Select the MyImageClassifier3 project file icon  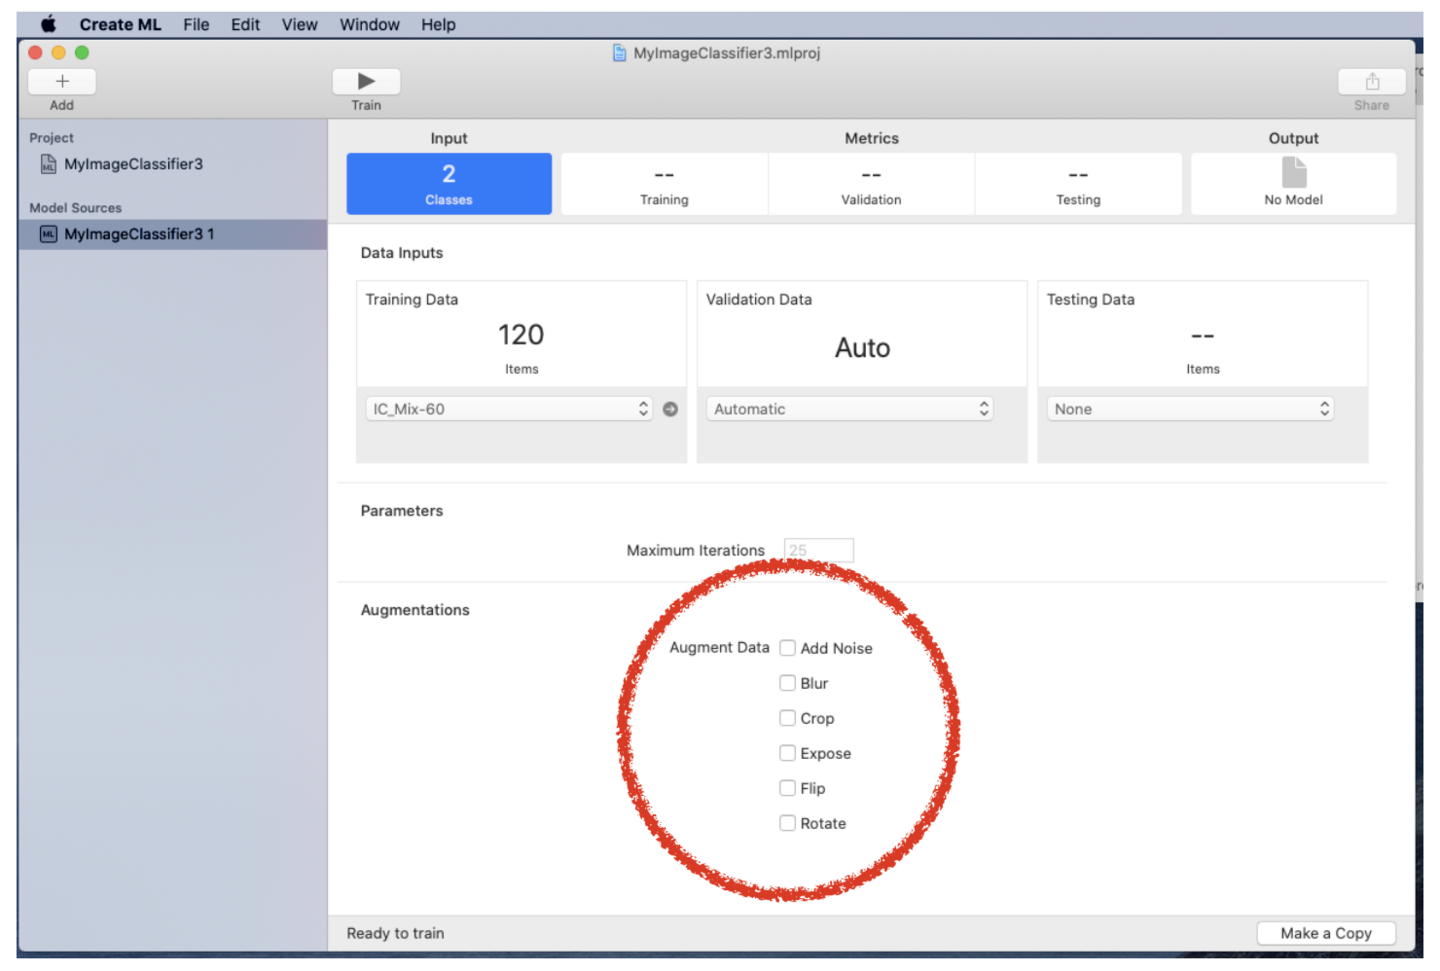click(x=48, y=164)
